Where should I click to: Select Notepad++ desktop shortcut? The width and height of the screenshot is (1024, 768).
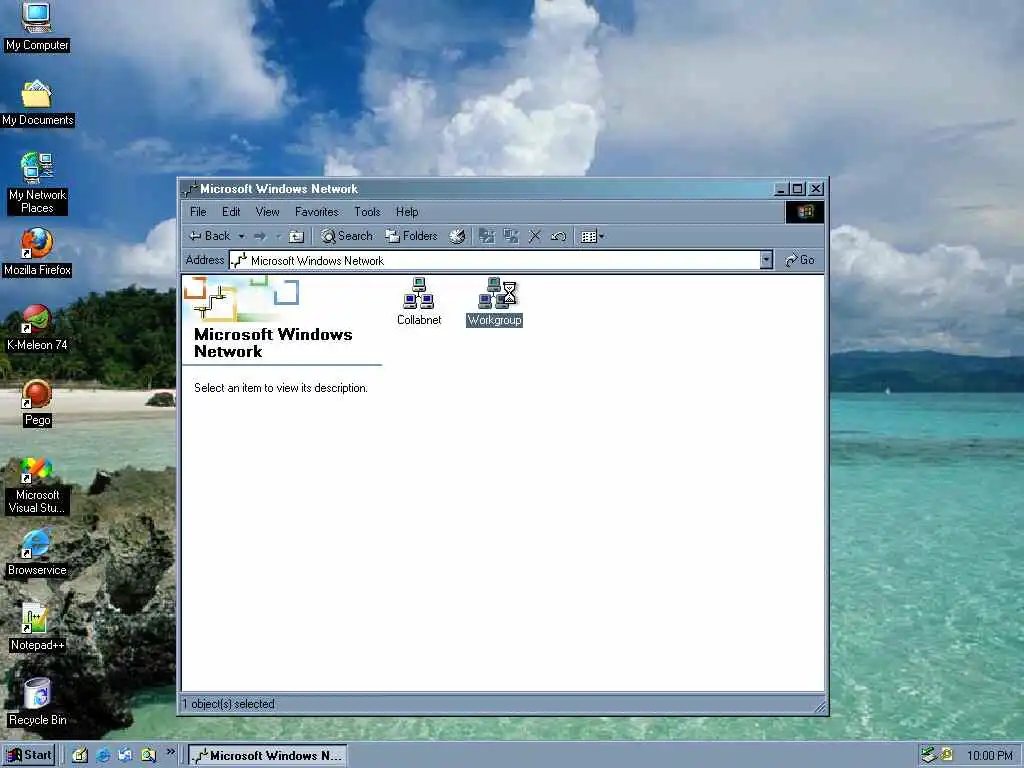tap(37, 628)
